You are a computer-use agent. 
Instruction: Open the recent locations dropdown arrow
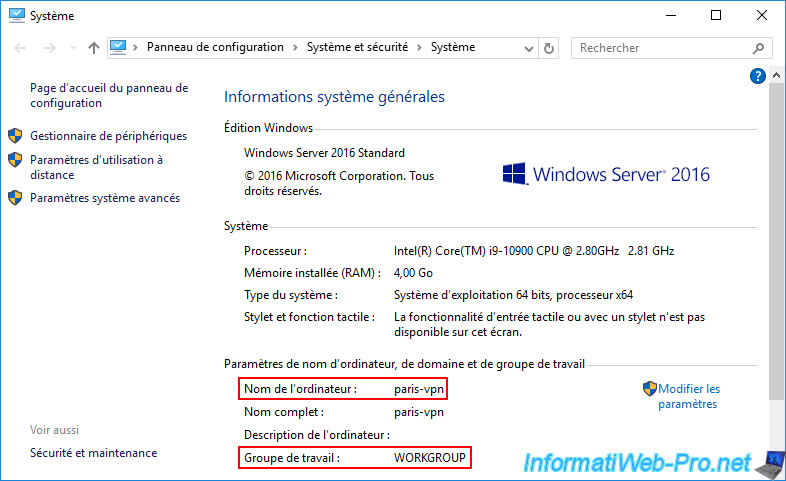[69, 48]
